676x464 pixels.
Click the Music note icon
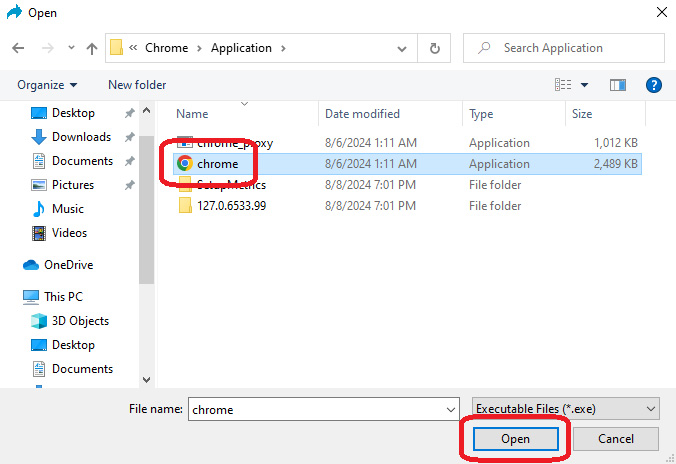click(x=39, y=209)
